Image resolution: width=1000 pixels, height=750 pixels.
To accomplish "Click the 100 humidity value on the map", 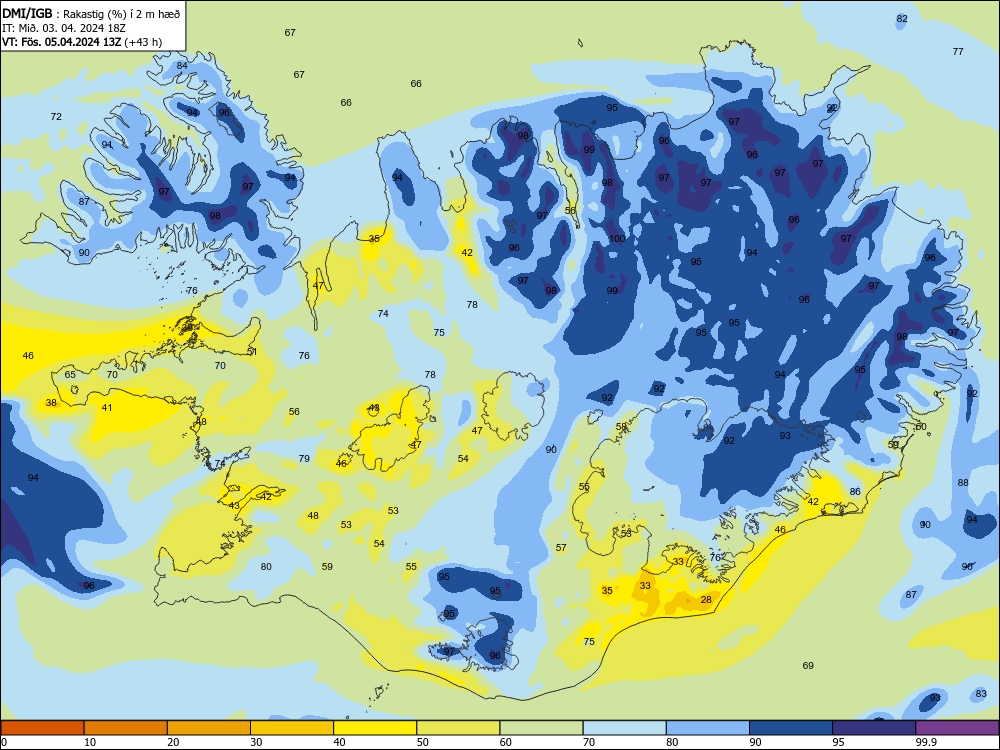I will point(617,239).
